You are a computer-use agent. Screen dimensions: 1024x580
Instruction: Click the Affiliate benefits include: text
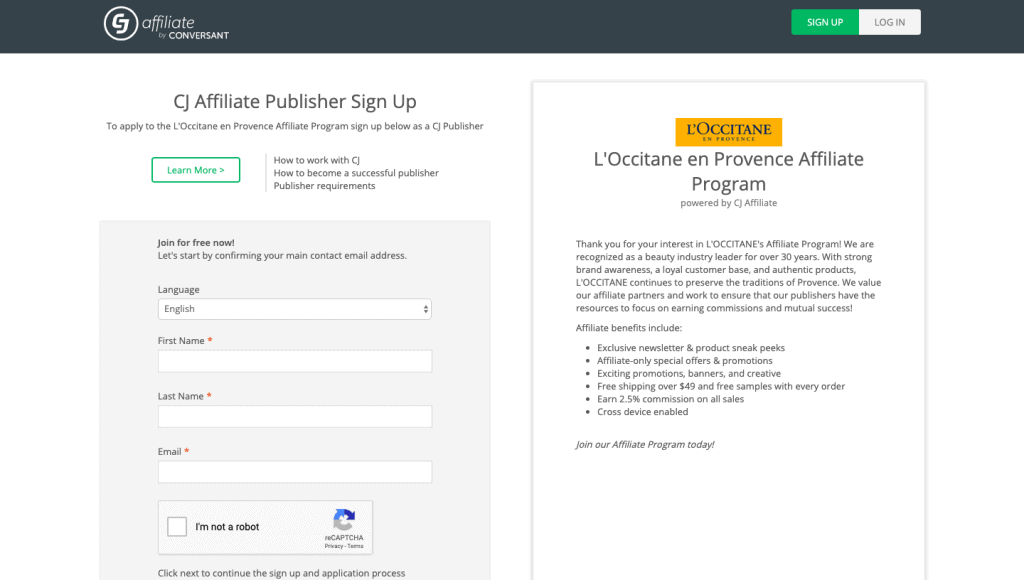(x=628, y=328)
